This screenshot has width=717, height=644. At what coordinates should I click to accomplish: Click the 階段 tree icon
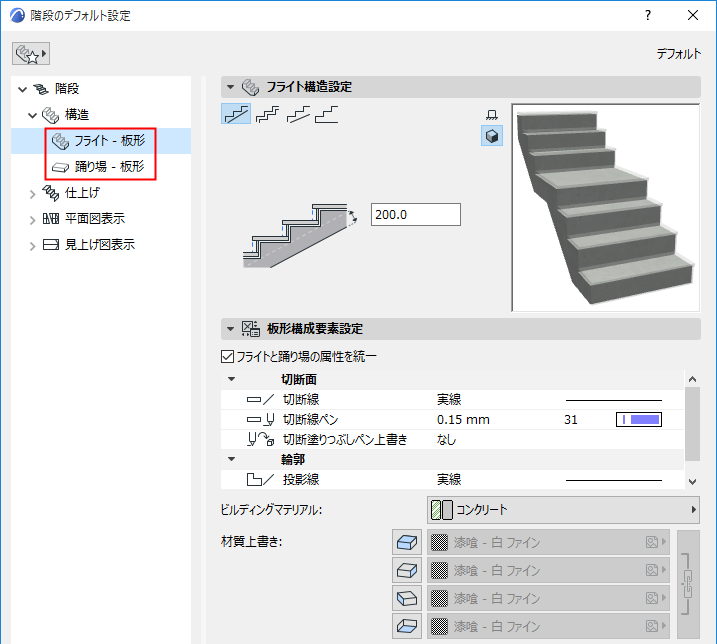click(x=41, y=89)
